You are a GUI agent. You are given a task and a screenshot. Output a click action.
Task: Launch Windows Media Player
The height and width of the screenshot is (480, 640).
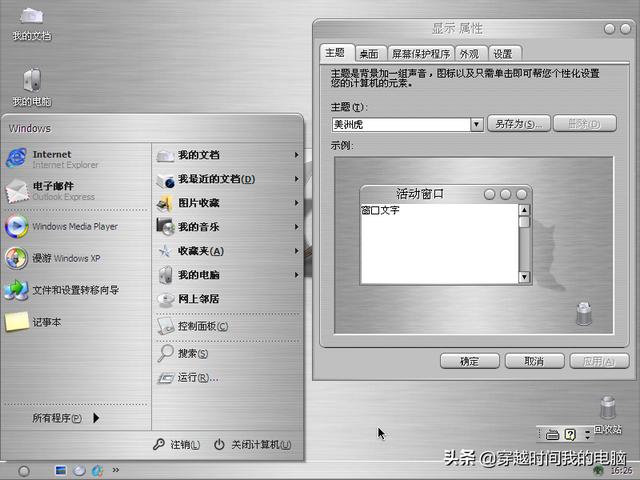[x=76, y=226]
